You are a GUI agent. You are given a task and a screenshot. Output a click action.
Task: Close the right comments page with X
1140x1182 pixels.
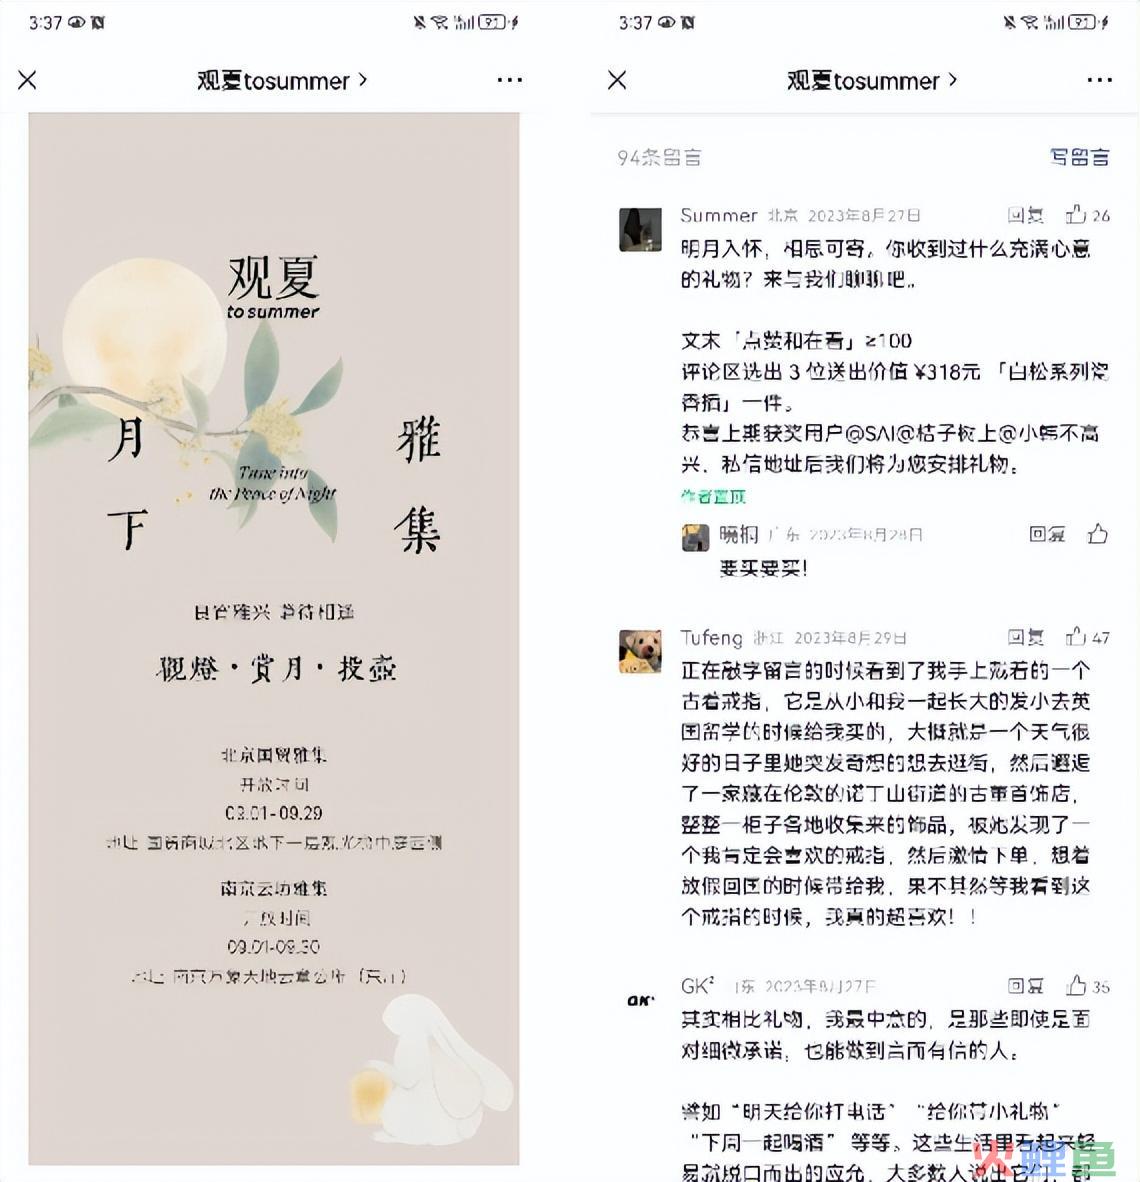(617, 80)
